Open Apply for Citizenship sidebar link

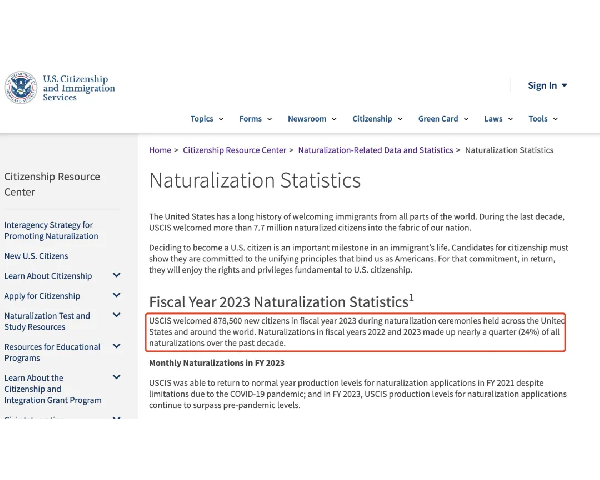tap(42, 296)
